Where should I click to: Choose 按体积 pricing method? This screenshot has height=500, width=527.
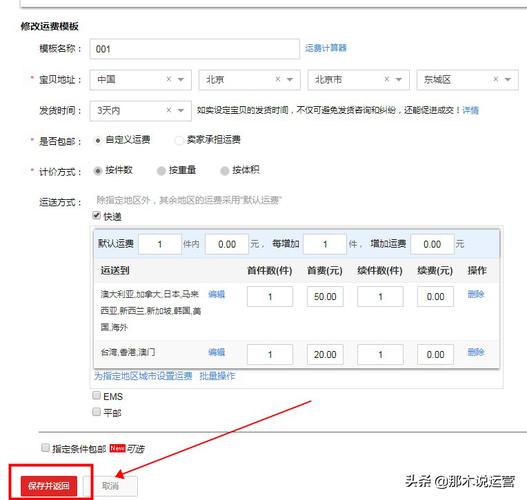tap(225, 171)
